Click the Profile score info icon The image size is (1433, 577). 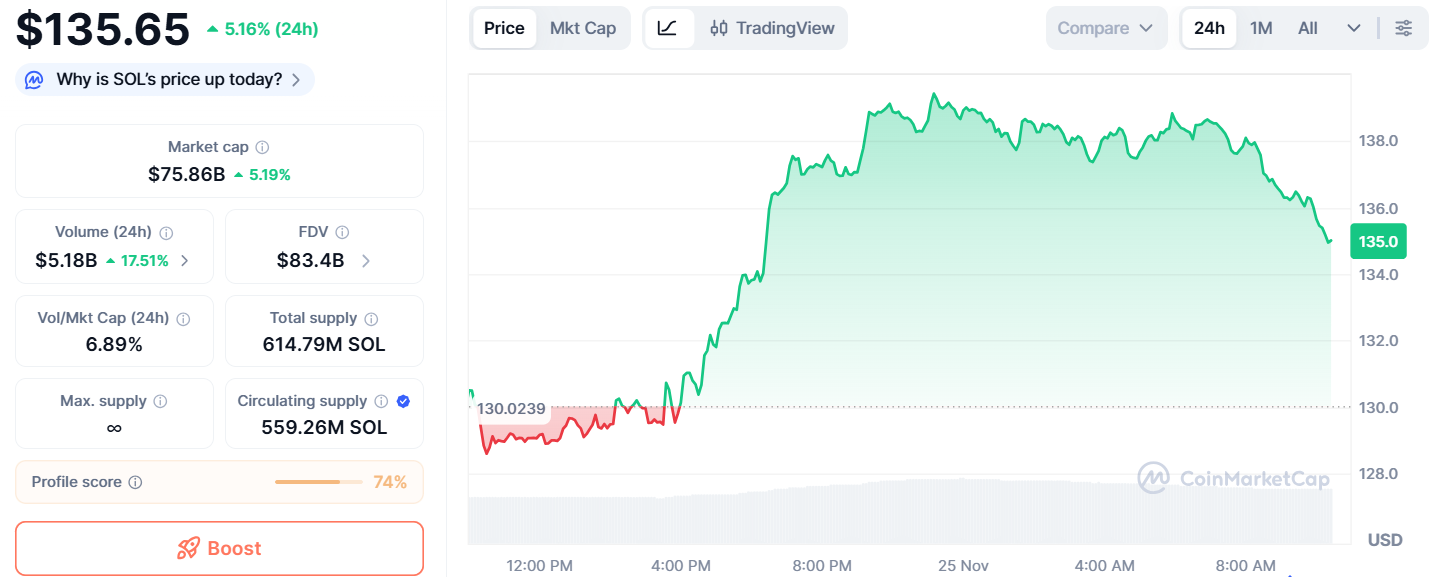point(135,482)
